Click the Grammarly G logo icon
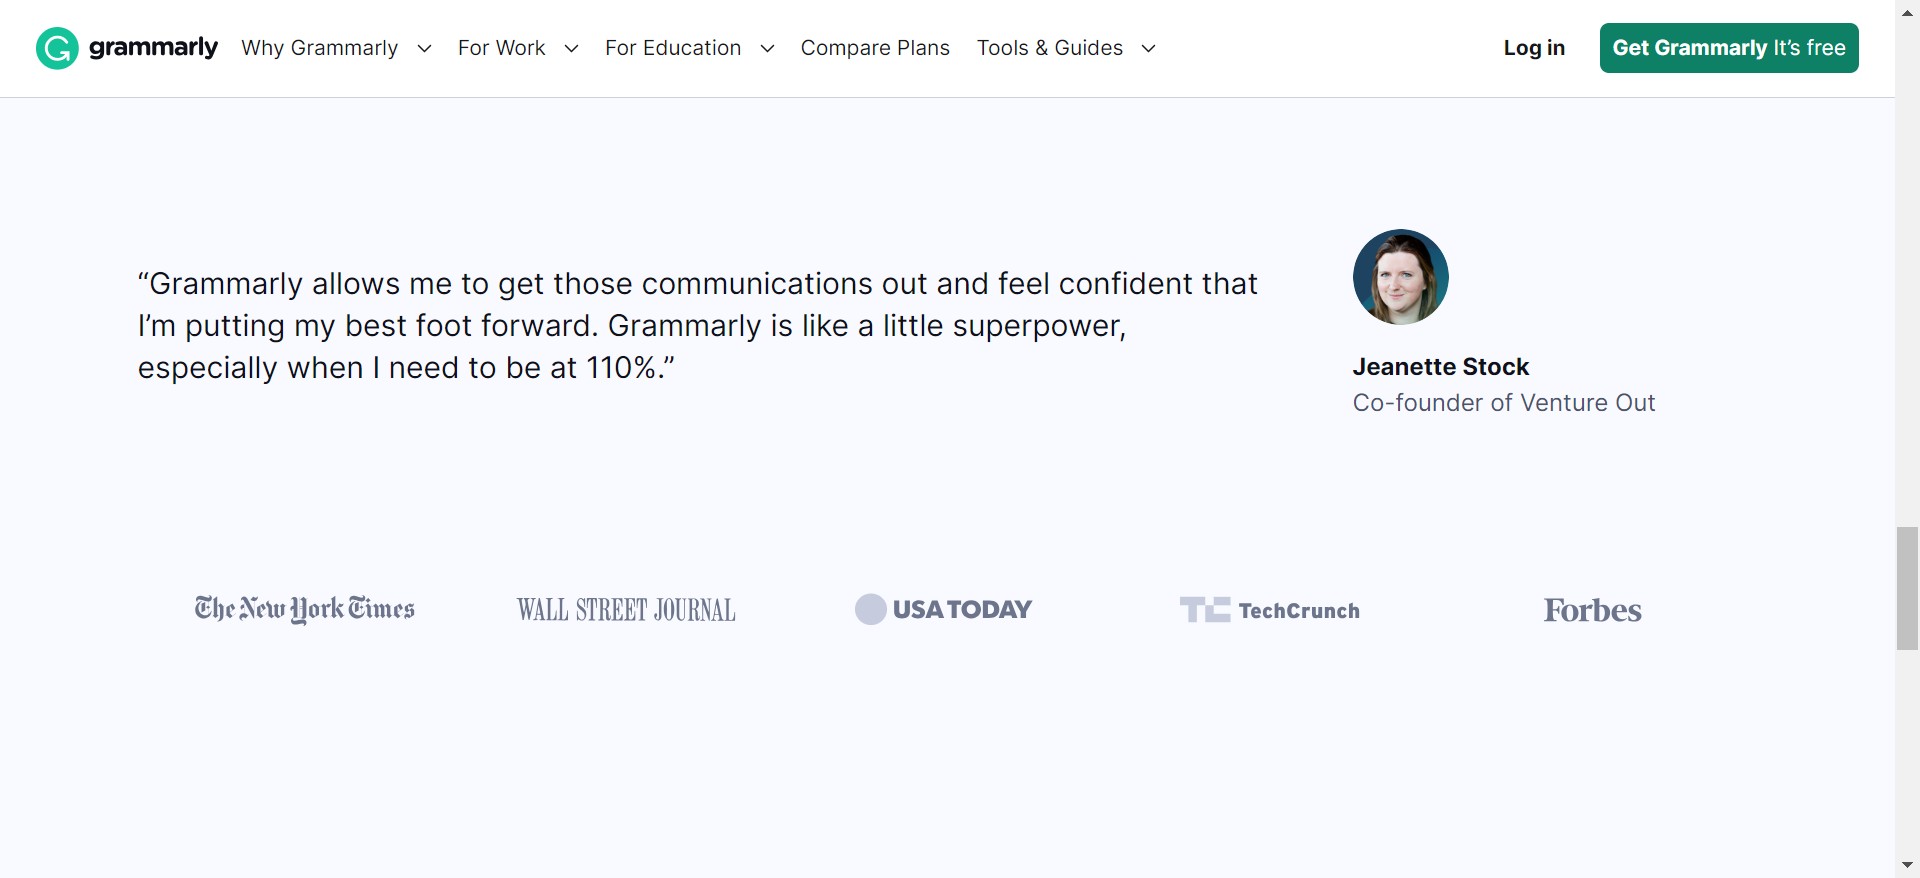The height and width of the screenshot is (878, 1920). [57, 48]
